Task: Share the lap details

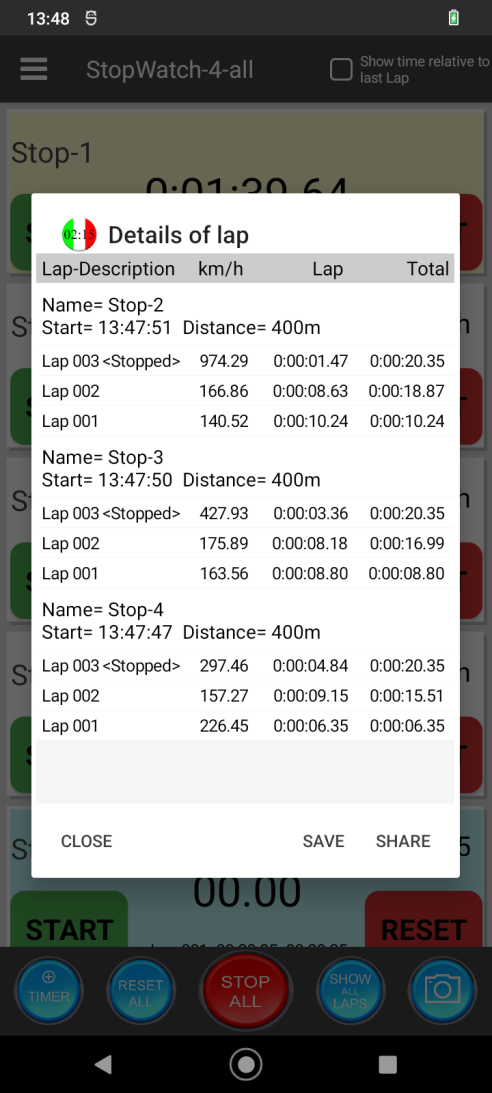Action: coord(403,841)
